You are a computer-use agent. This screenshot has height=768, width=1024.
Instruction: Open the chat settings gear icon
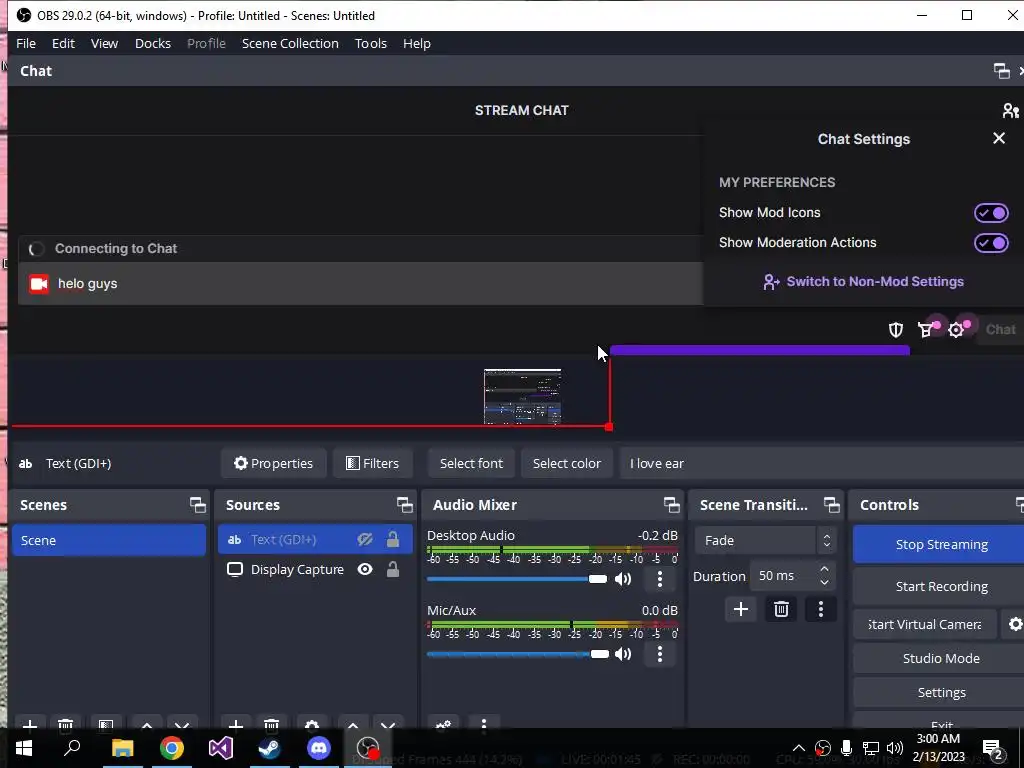pyautogui.click(x=956, y=330)
